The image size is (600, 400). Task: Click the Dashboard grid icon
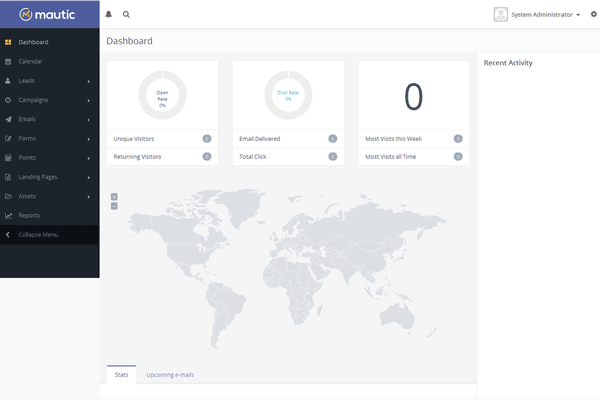(8, 42)
